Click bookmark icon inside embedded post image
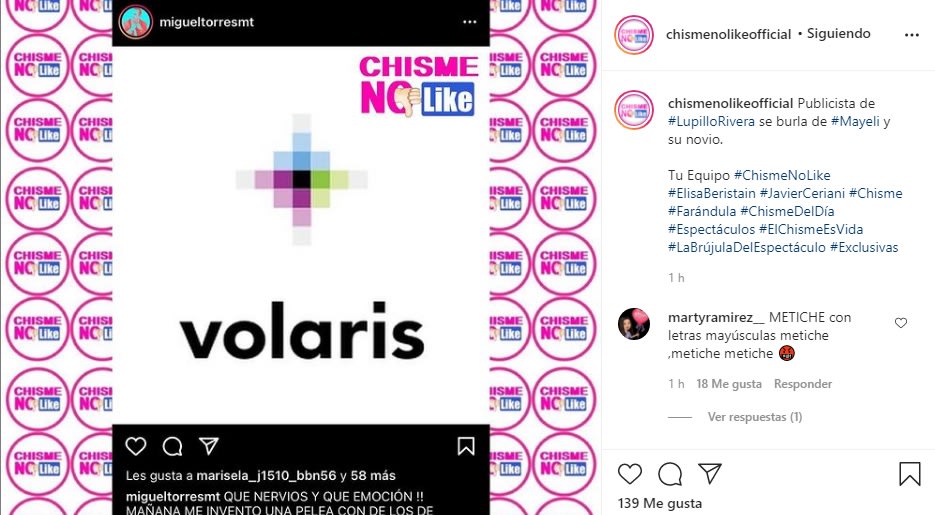Screen dimensions: 935x515 pos(466,446)
